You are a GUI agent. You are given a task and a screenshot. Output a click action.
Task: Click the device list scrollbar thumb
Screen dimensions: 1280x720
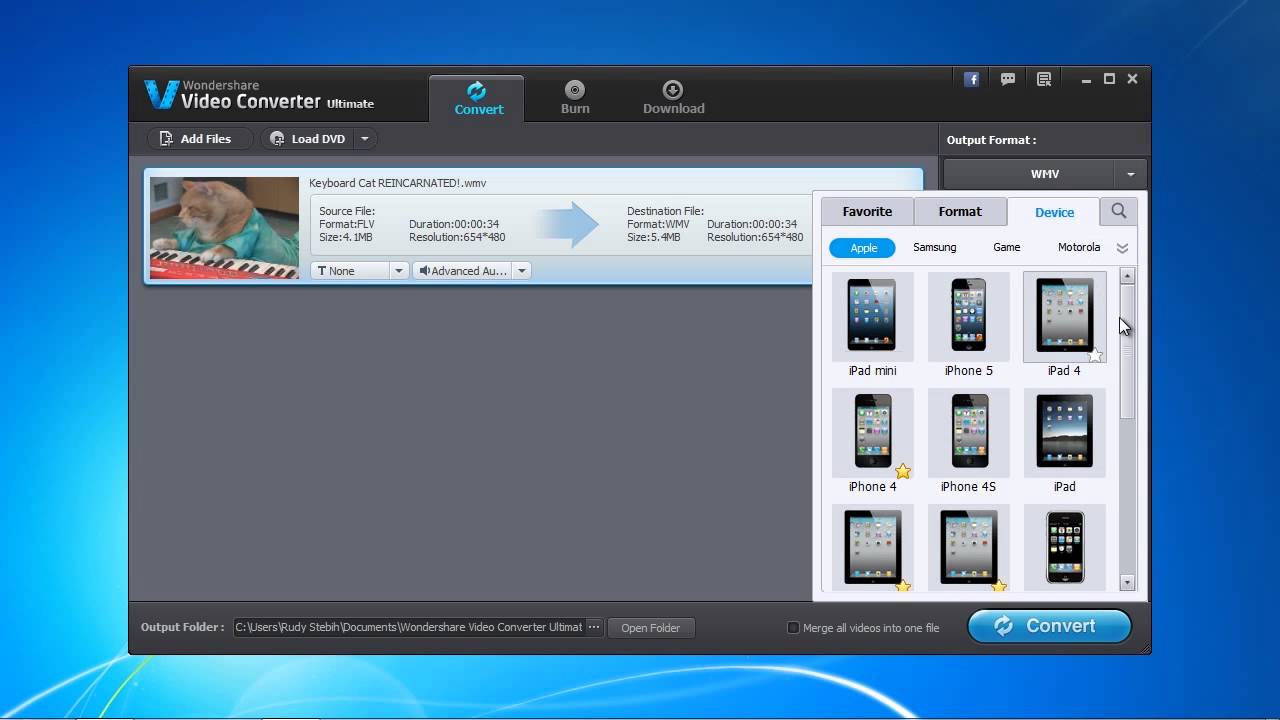coord(1127,350)
